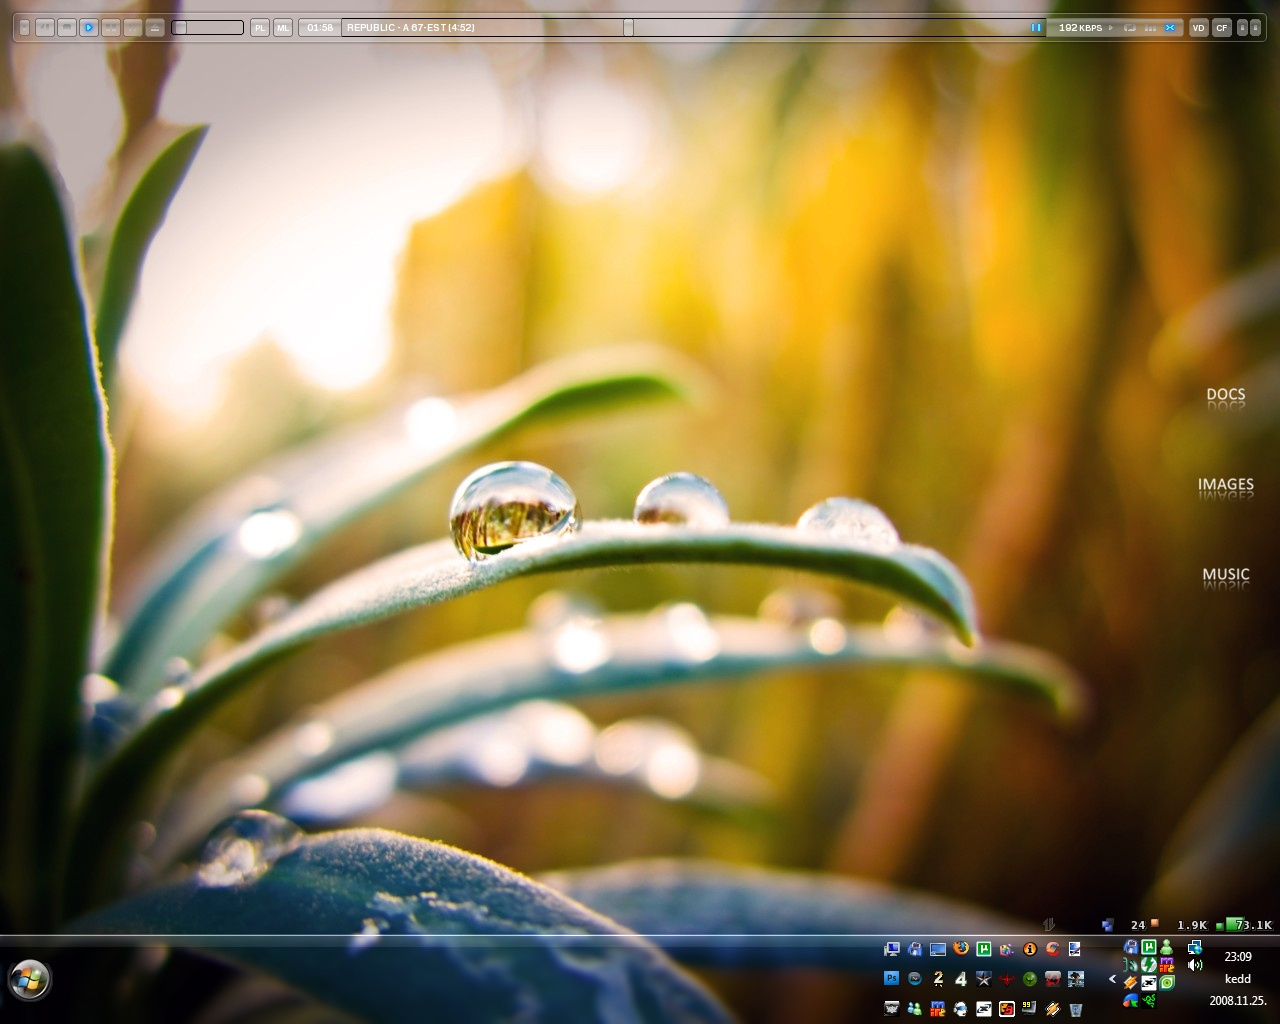The height and width of the screenshot is (1024, 1280).
Task: Click the date 2008.11.25. in the taskbar
Action: (x=1238, y=1001)
